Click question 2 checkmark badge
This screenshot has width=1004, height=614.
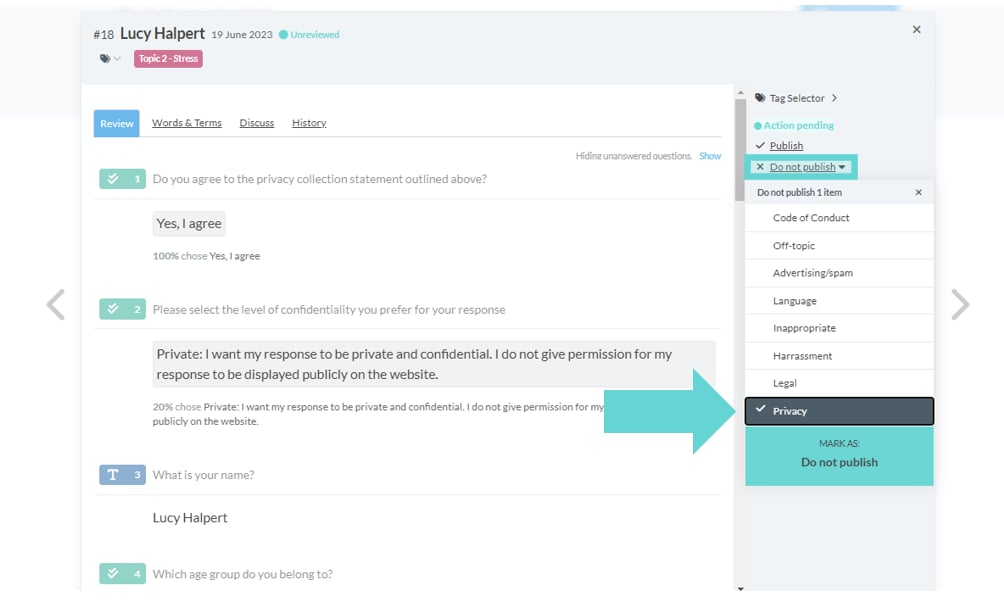pos(122,309)
